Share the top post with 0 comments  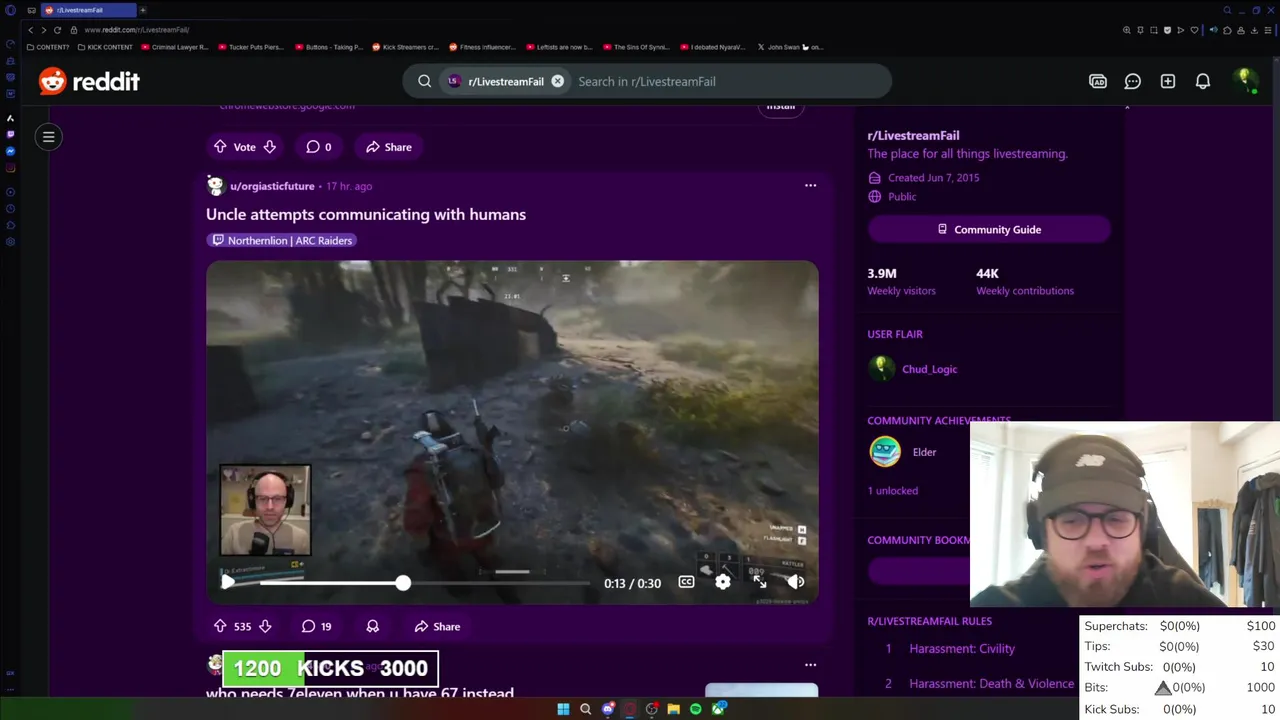point(389,147)
